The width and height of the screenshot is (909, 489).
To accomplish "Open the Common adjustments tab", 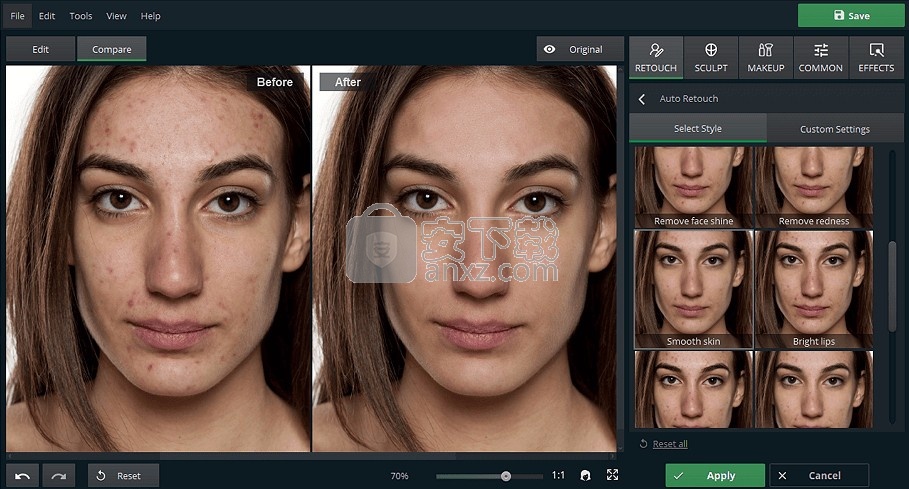I will coord(820,57).
